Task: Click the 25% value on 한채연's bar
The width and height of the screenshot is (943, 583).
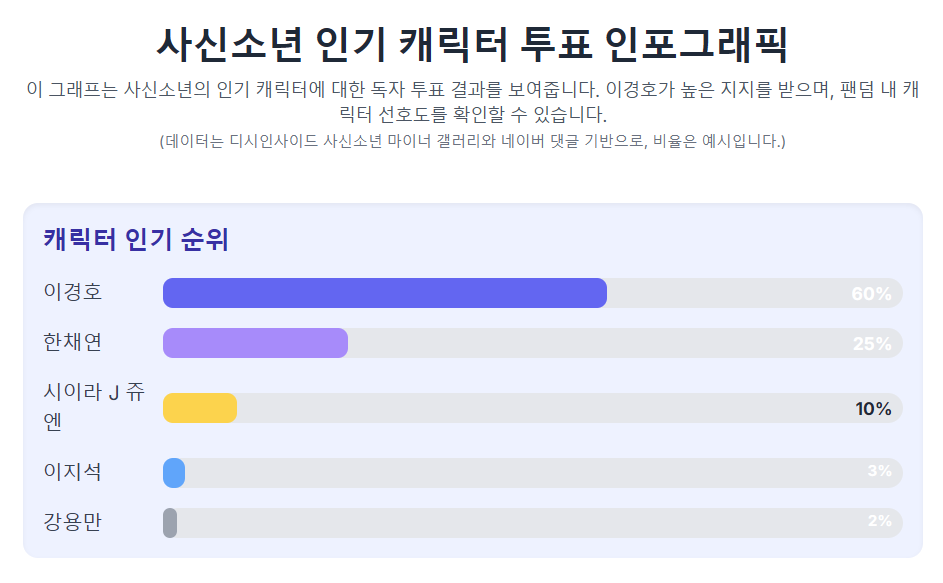Action: pyautogui.click(x=872, y=344)
